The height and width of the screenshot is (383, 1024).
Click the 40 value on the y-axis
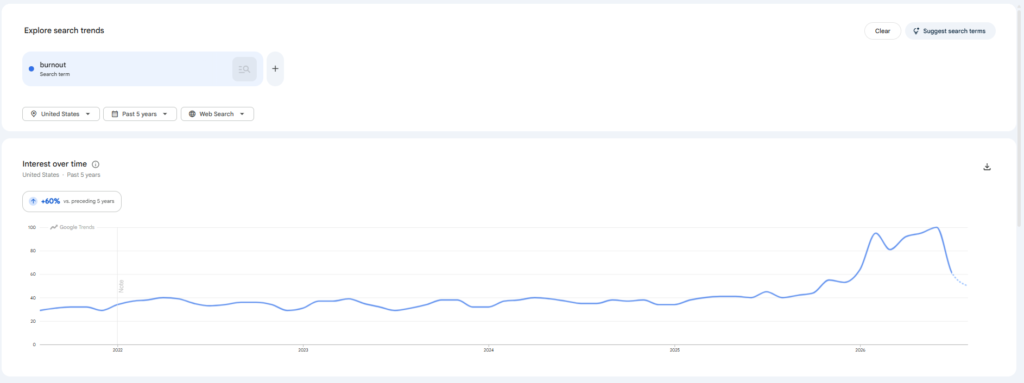pos(32,297)
